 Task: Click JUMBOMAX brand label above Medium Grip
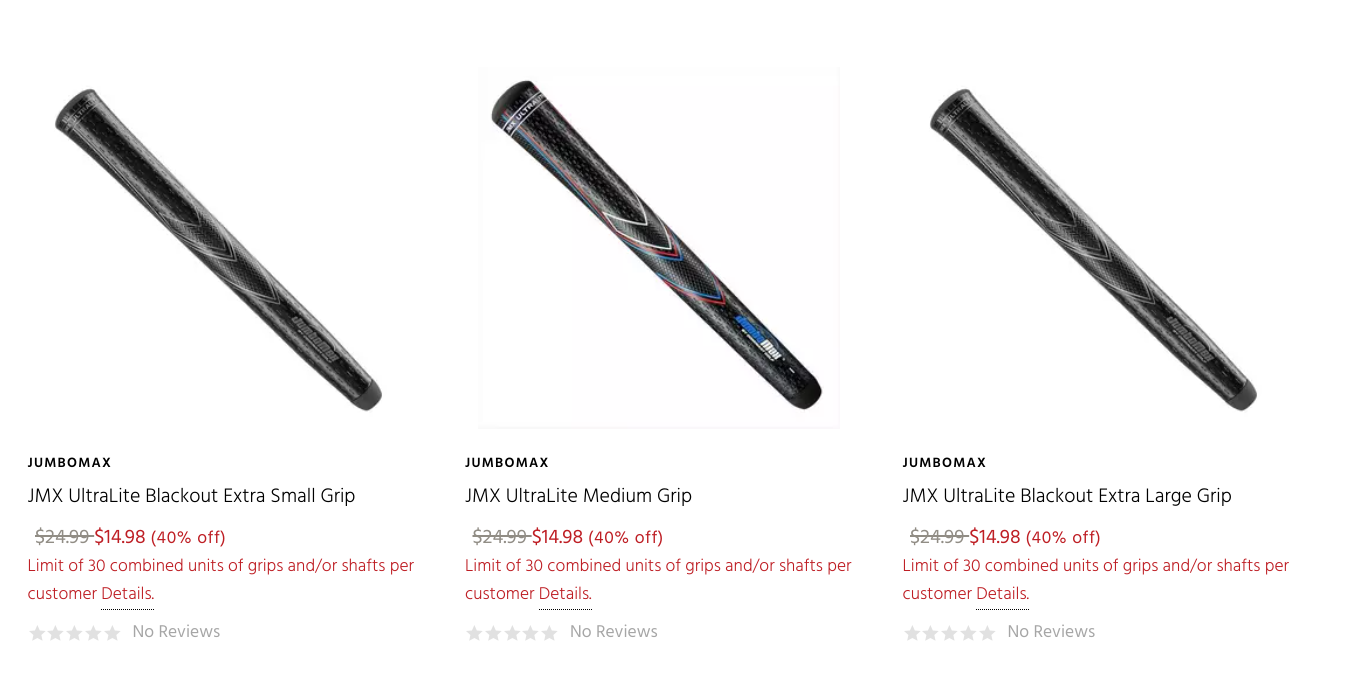pyautogui.click(x=507, y=463)
